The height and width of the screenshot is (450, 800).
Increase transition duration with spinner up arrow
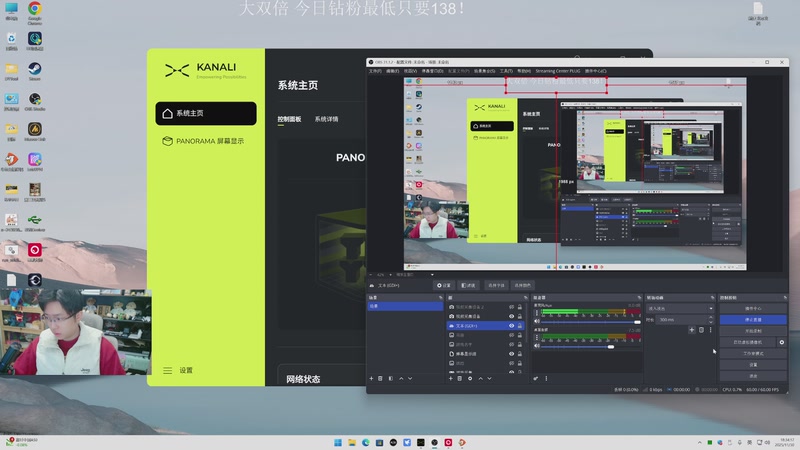pyautogui.click(x=711, y=317)
